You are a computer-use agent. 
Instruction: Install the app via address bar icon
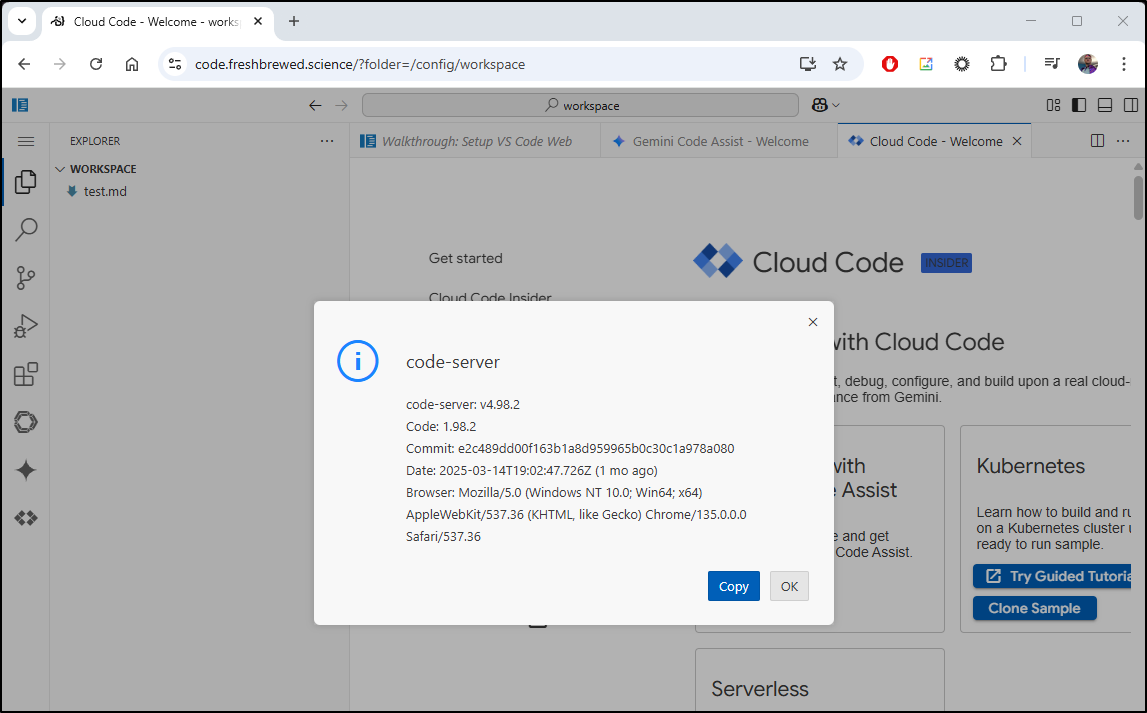click(x=808, y=64)
